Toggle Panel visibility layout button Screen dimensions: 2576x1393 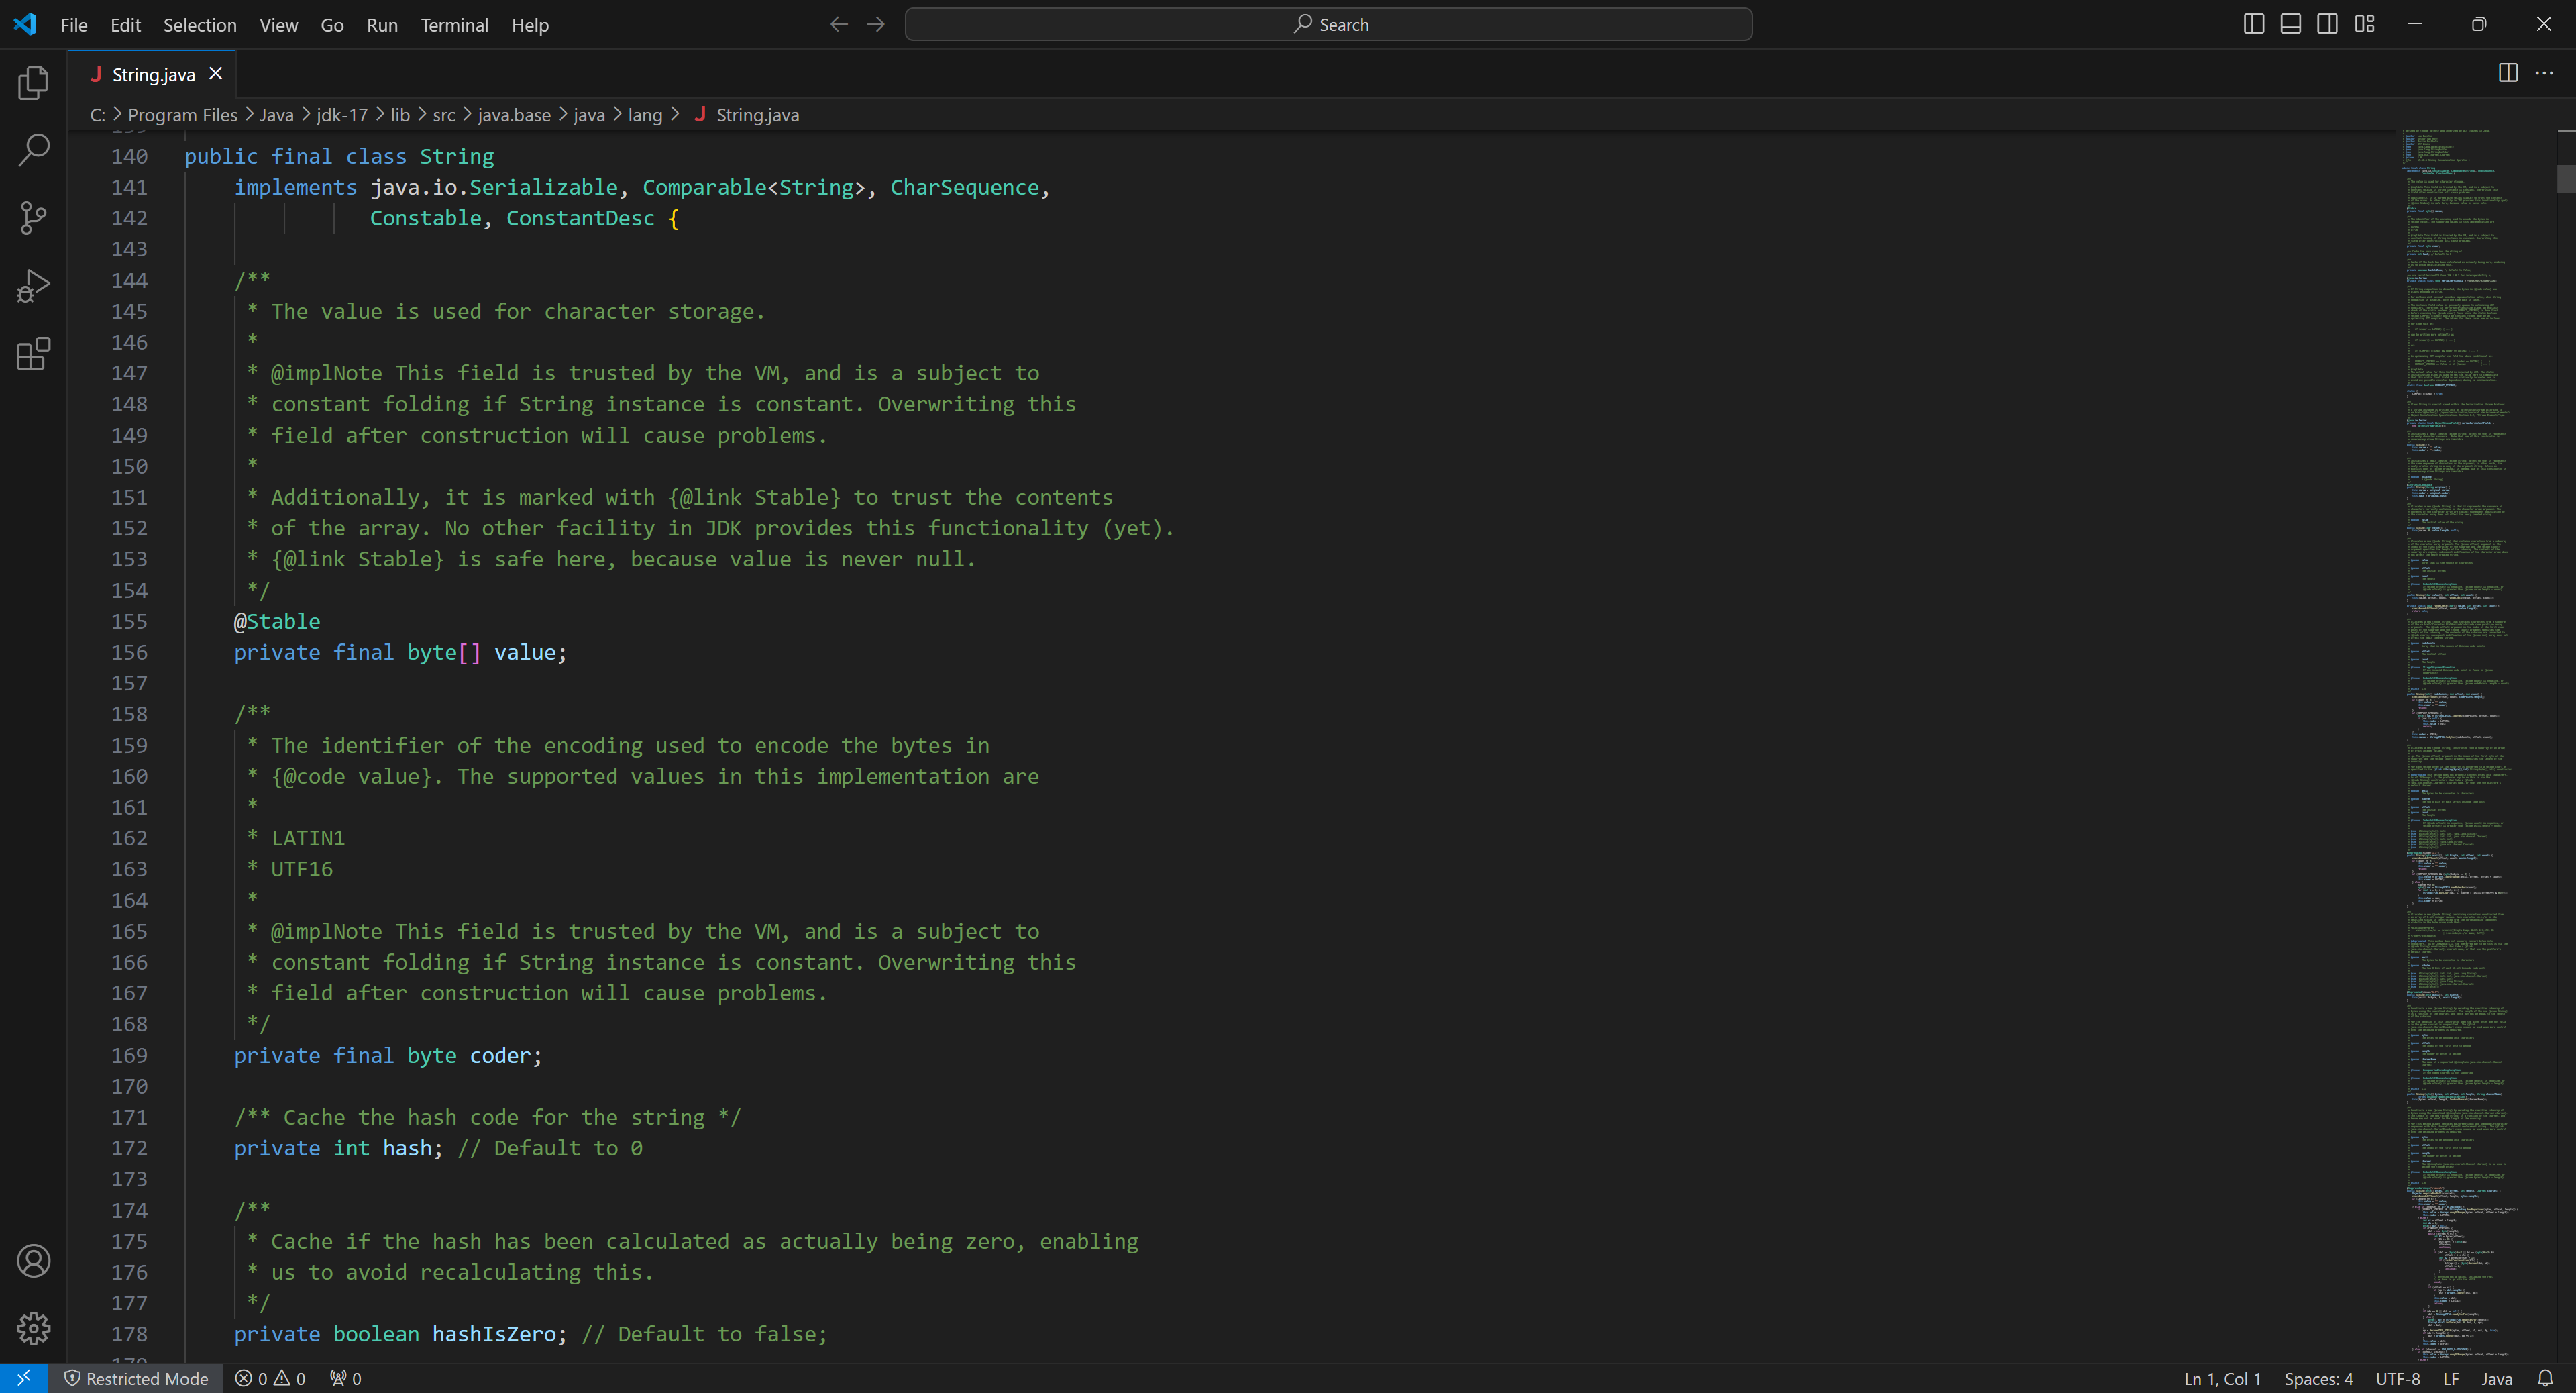pos(2290,24)
